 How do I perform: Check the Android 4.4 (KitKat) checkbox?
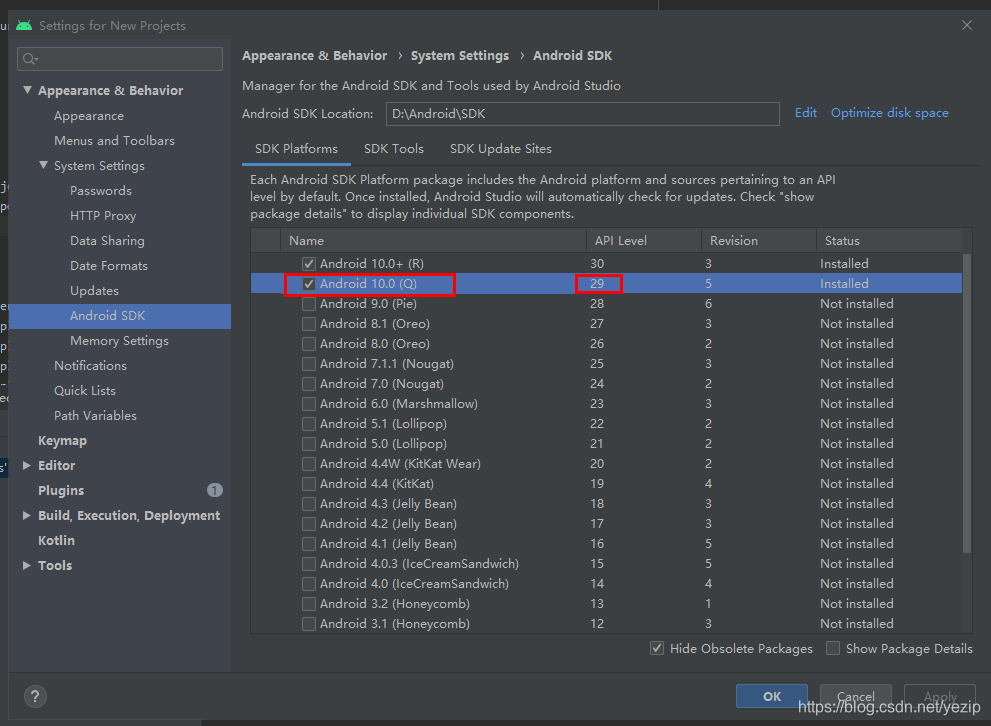tap(308, 484)
